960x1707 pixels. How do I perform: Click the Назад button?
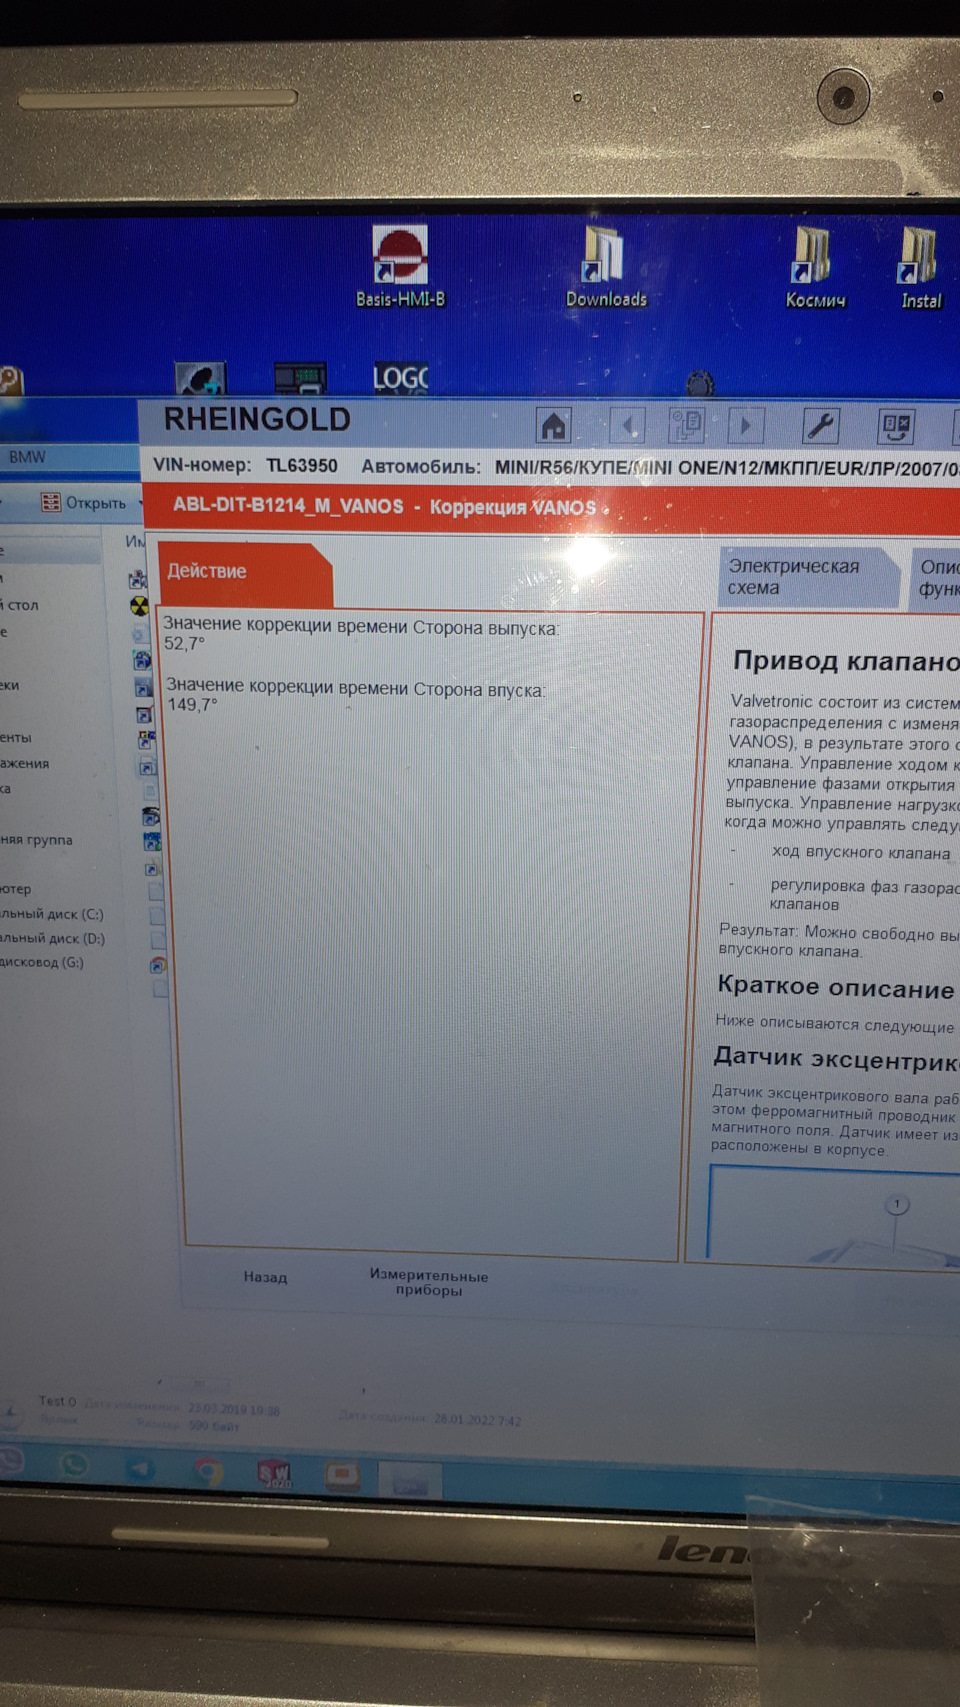(x=265, y=1277)
